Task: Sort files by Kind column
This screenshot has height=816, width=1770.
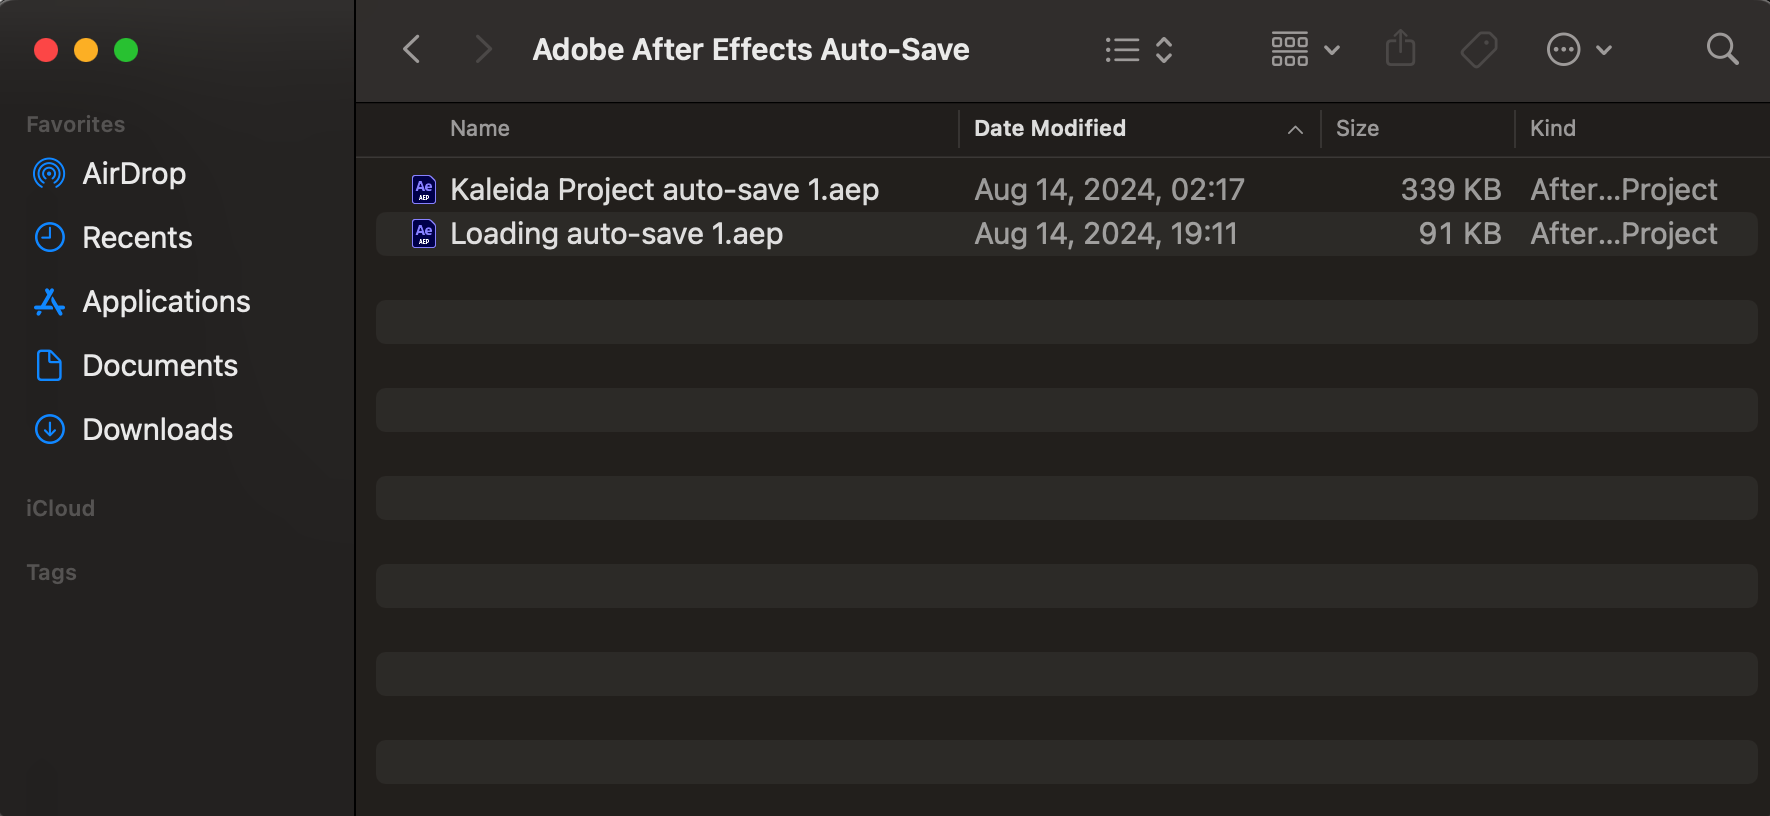Action: point(1552,128)
